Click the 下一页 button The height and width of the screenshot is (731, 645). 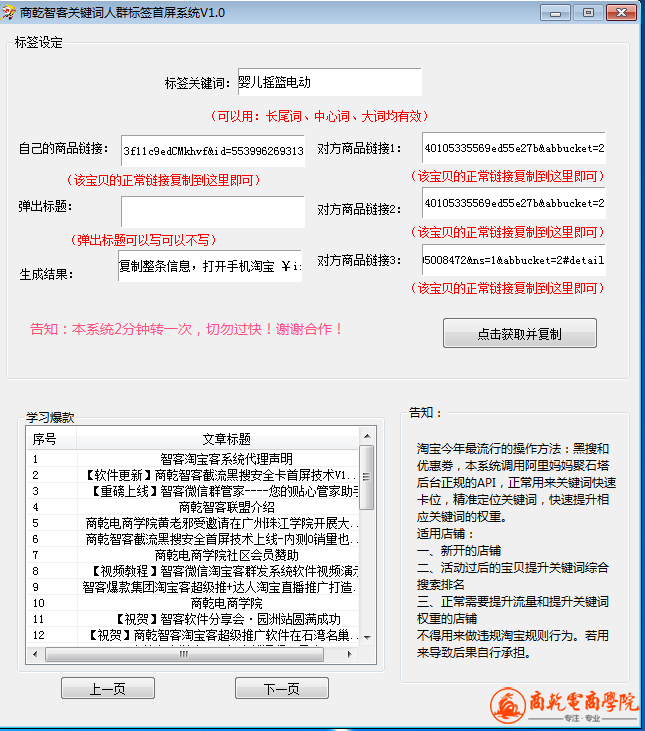pos(282,689)
